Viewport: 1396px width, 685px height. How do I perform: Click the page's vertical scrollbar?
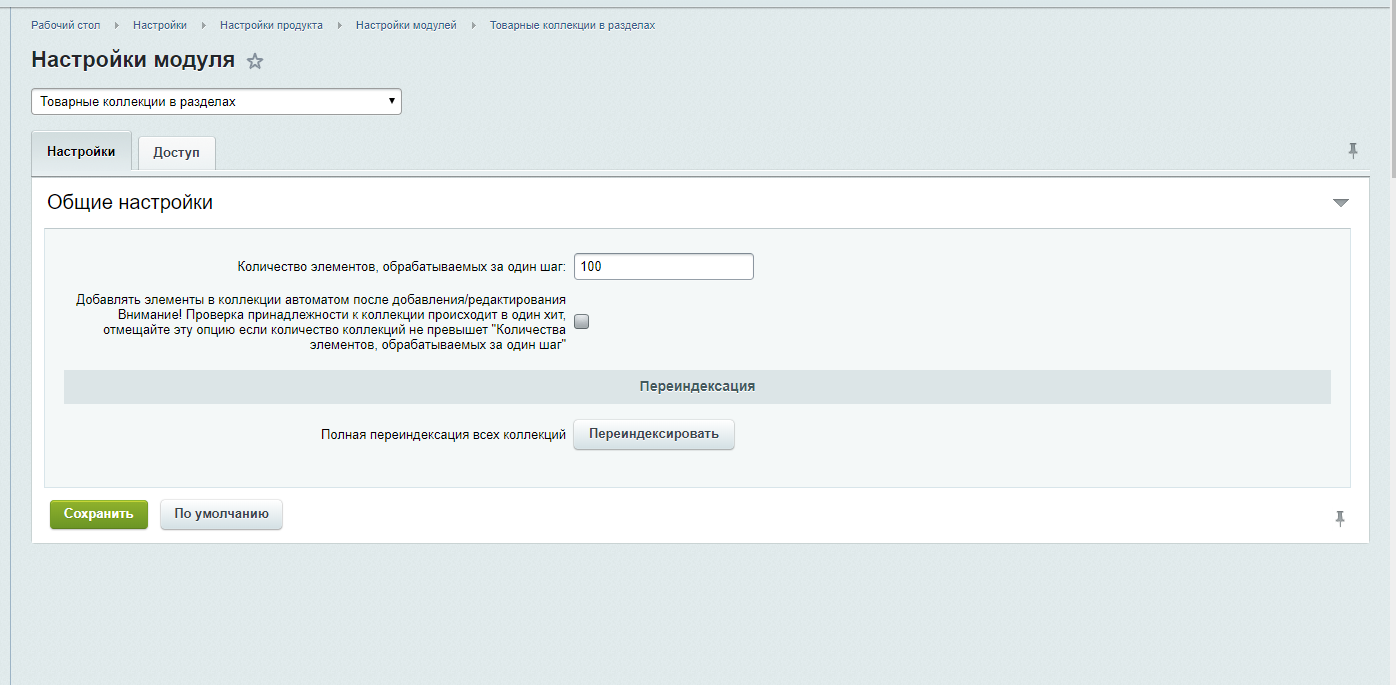coord(1391,90)
